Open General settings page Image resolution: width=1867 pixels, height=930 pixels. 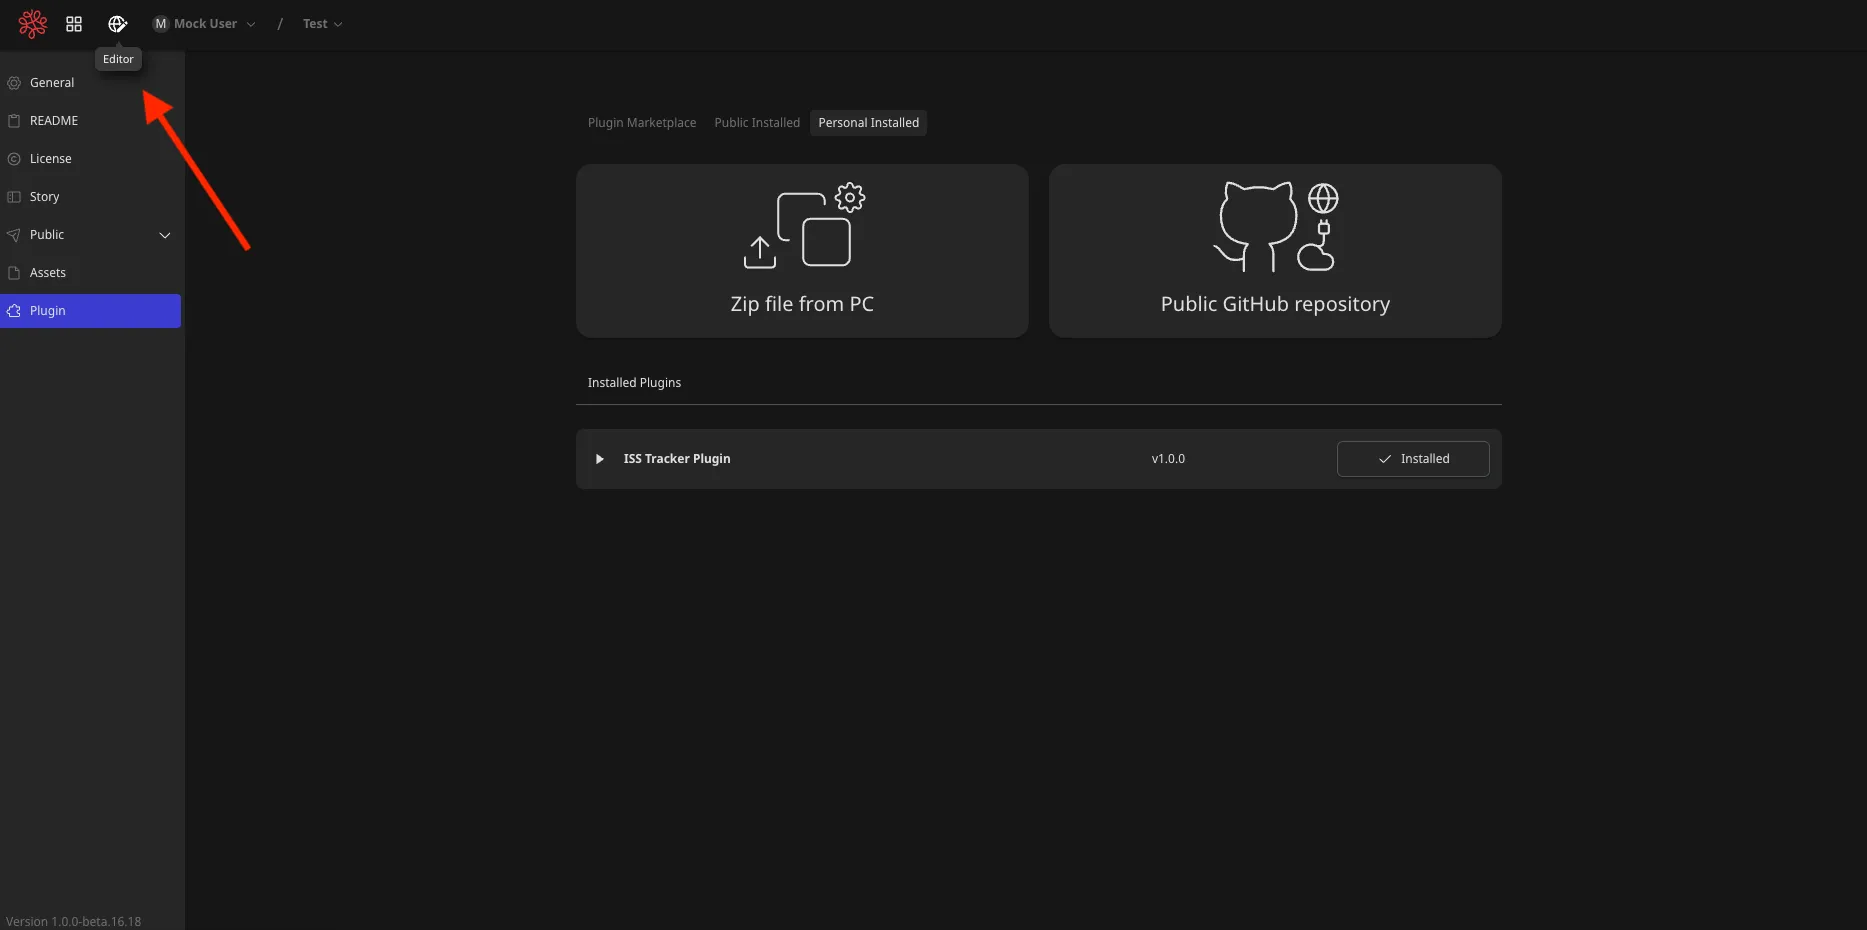tap(91, 83)
